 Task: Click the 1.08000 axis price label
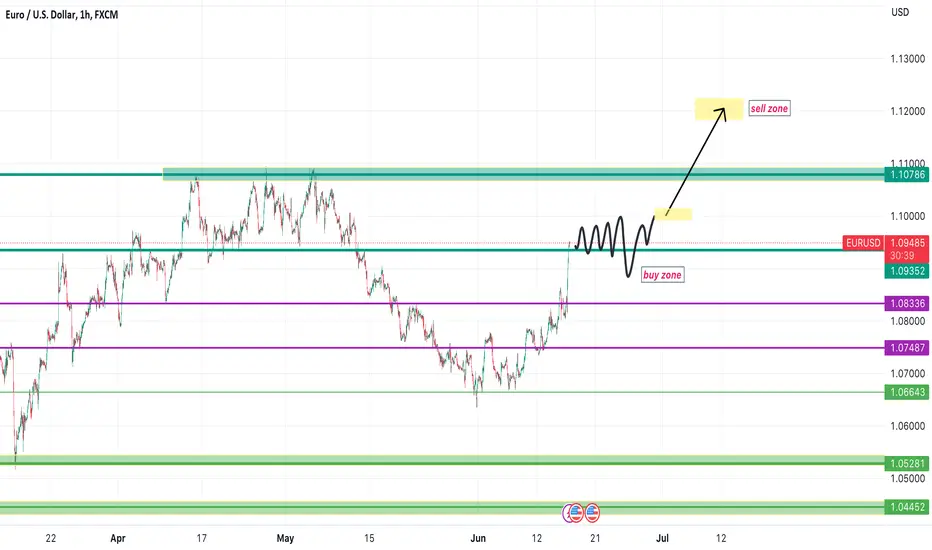click(907, 321)
